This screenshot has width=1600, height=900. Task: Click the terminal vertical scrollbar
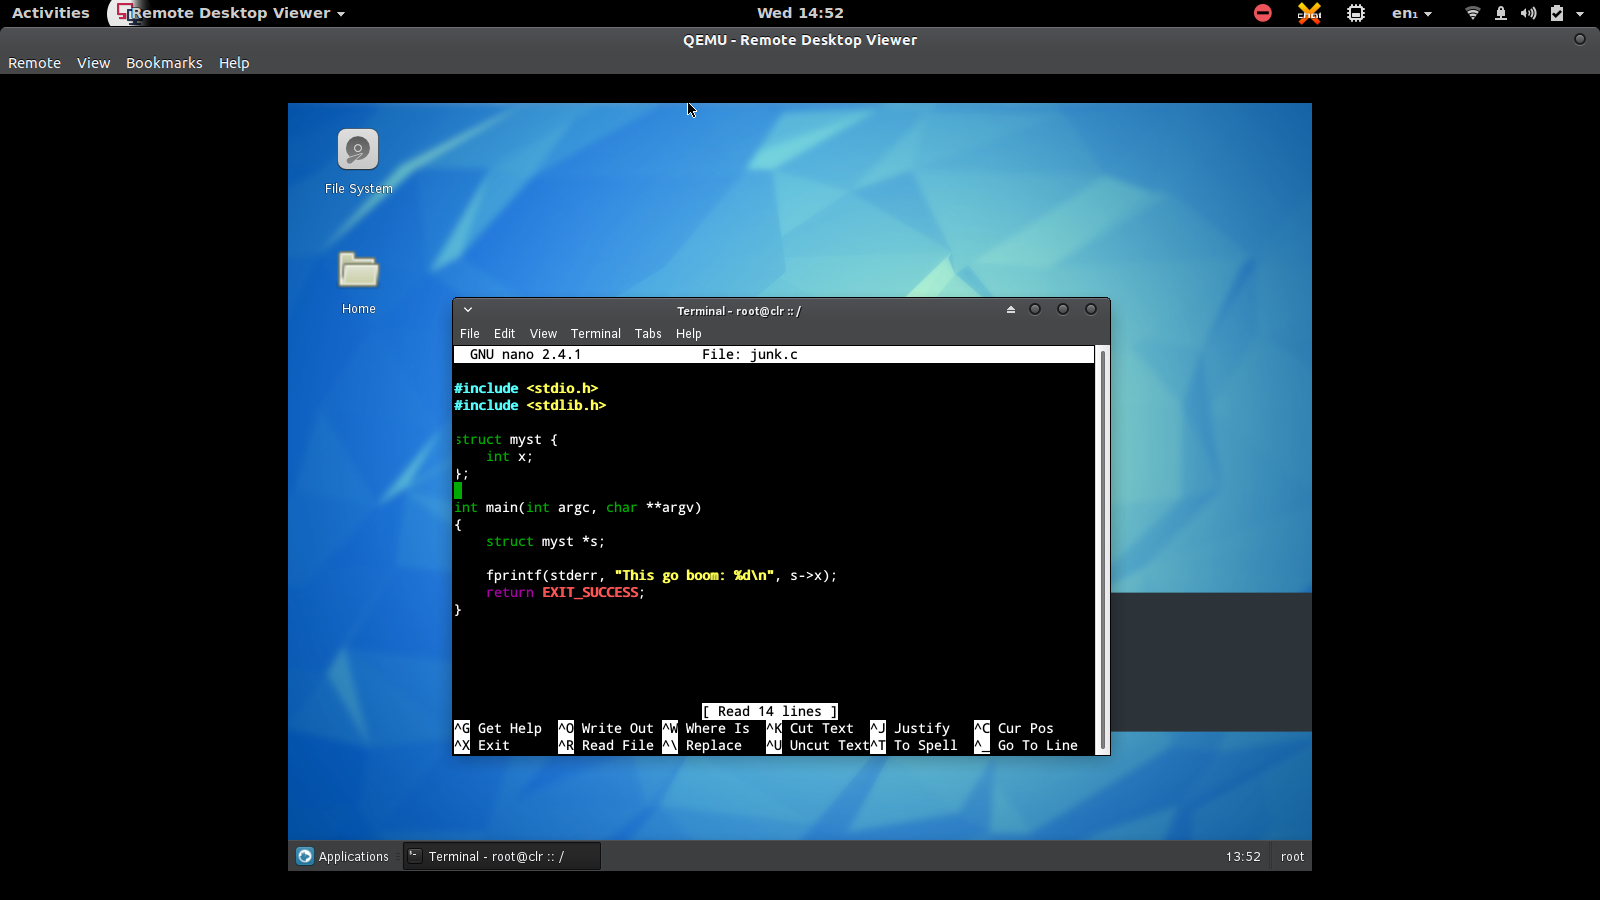coord(1103,548)
